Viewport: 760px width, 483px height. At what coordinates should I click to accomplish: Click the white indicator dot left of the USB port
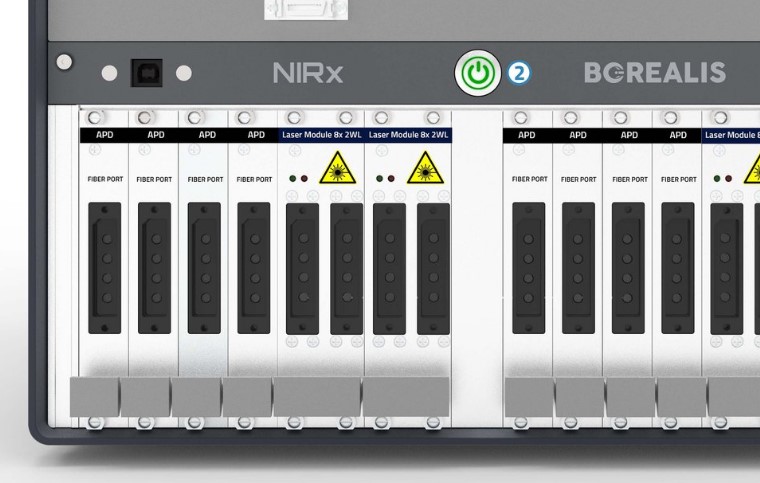(x=110, y=73)
